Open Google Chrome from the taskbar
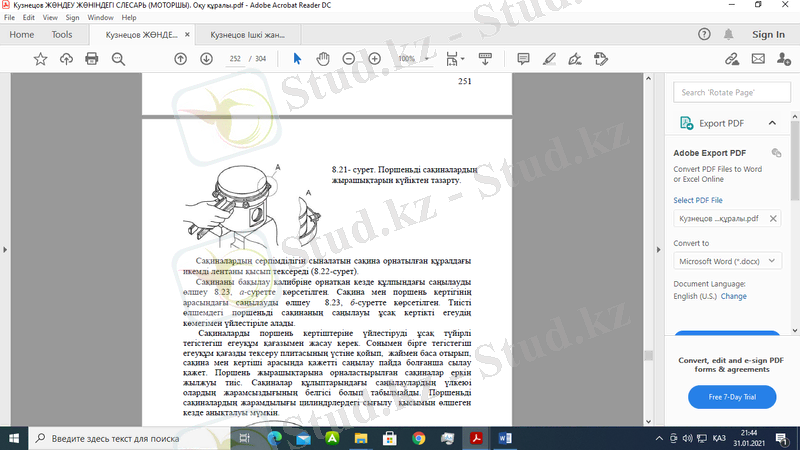The height and width of the screenshot is (450, 800). [x=418, y=437]
